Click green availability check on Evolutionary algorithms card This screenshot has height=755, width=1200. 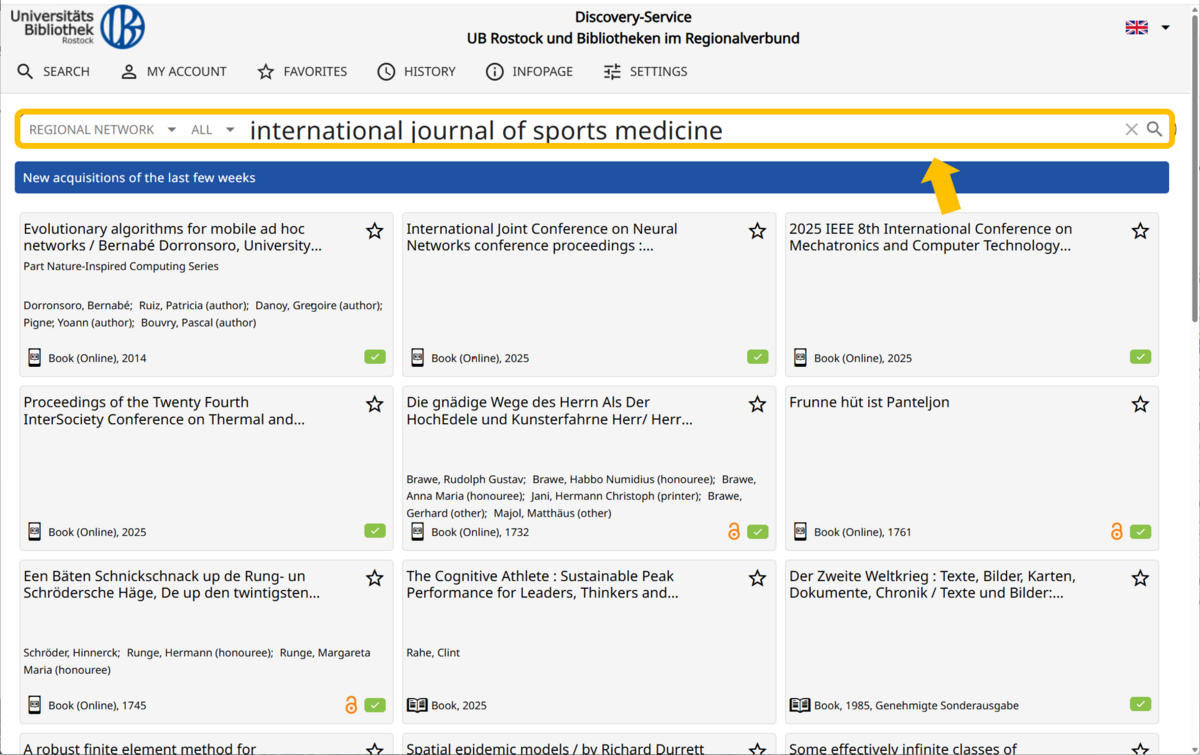click(x=375, y=357)
